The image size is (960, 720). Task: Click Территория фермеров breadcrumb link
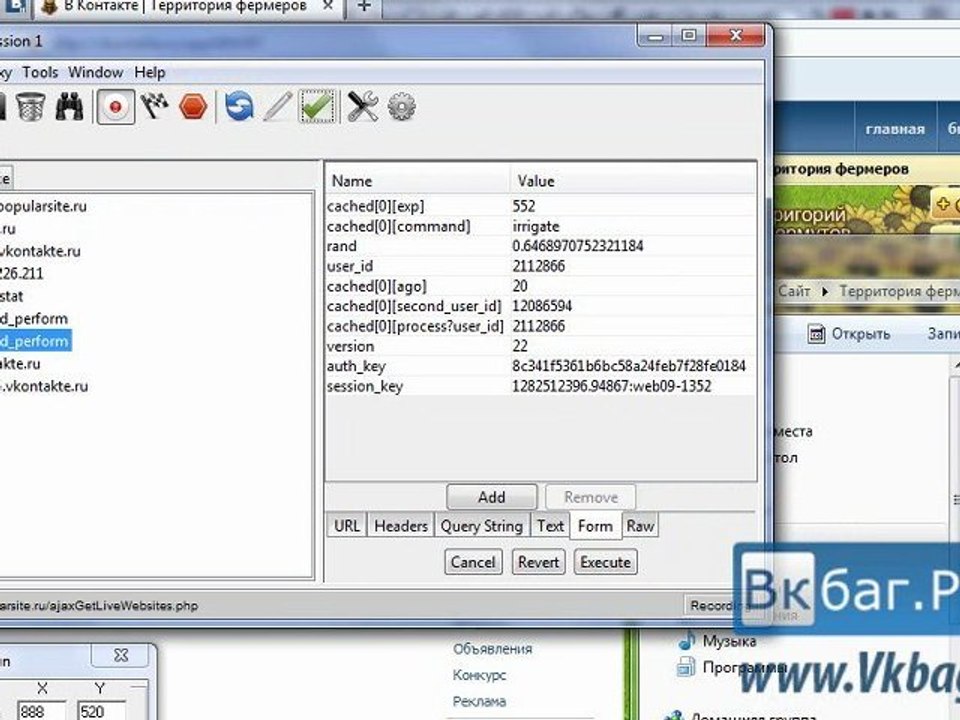[x=899, y=291]
